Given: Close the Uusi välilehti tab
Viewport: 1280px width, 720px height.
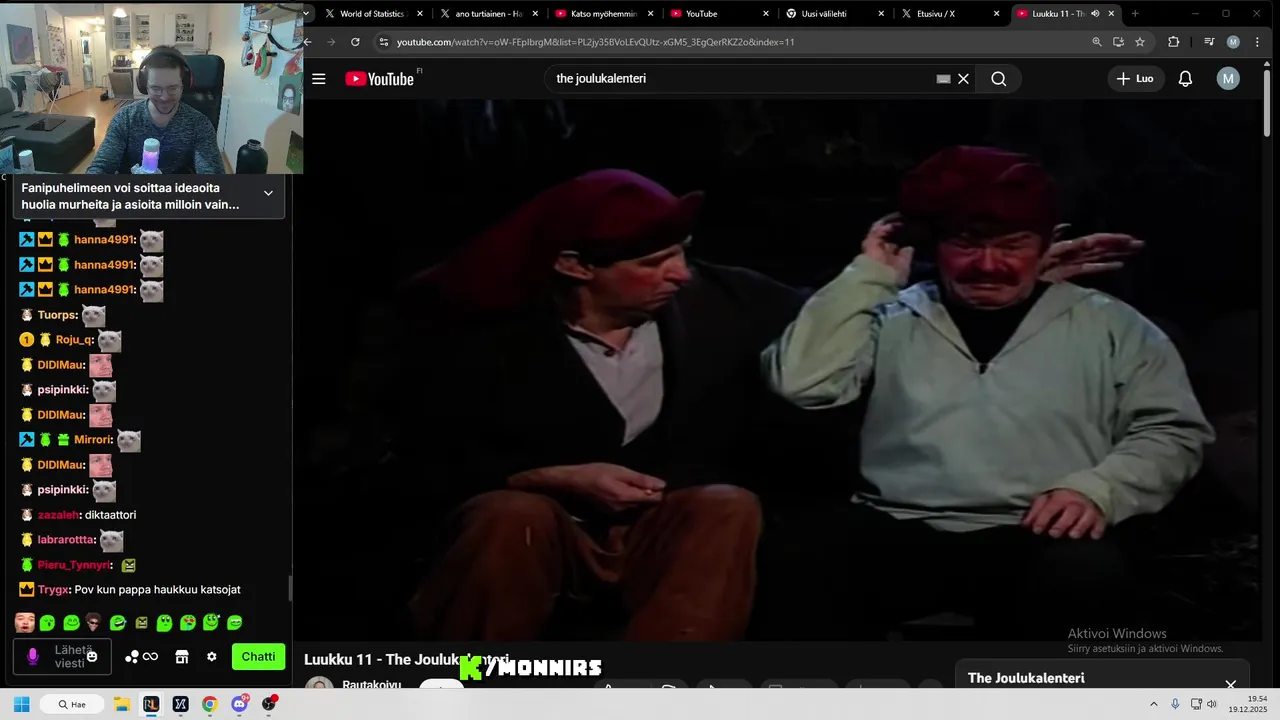Looking at the screenshot, I should [881, 14].
